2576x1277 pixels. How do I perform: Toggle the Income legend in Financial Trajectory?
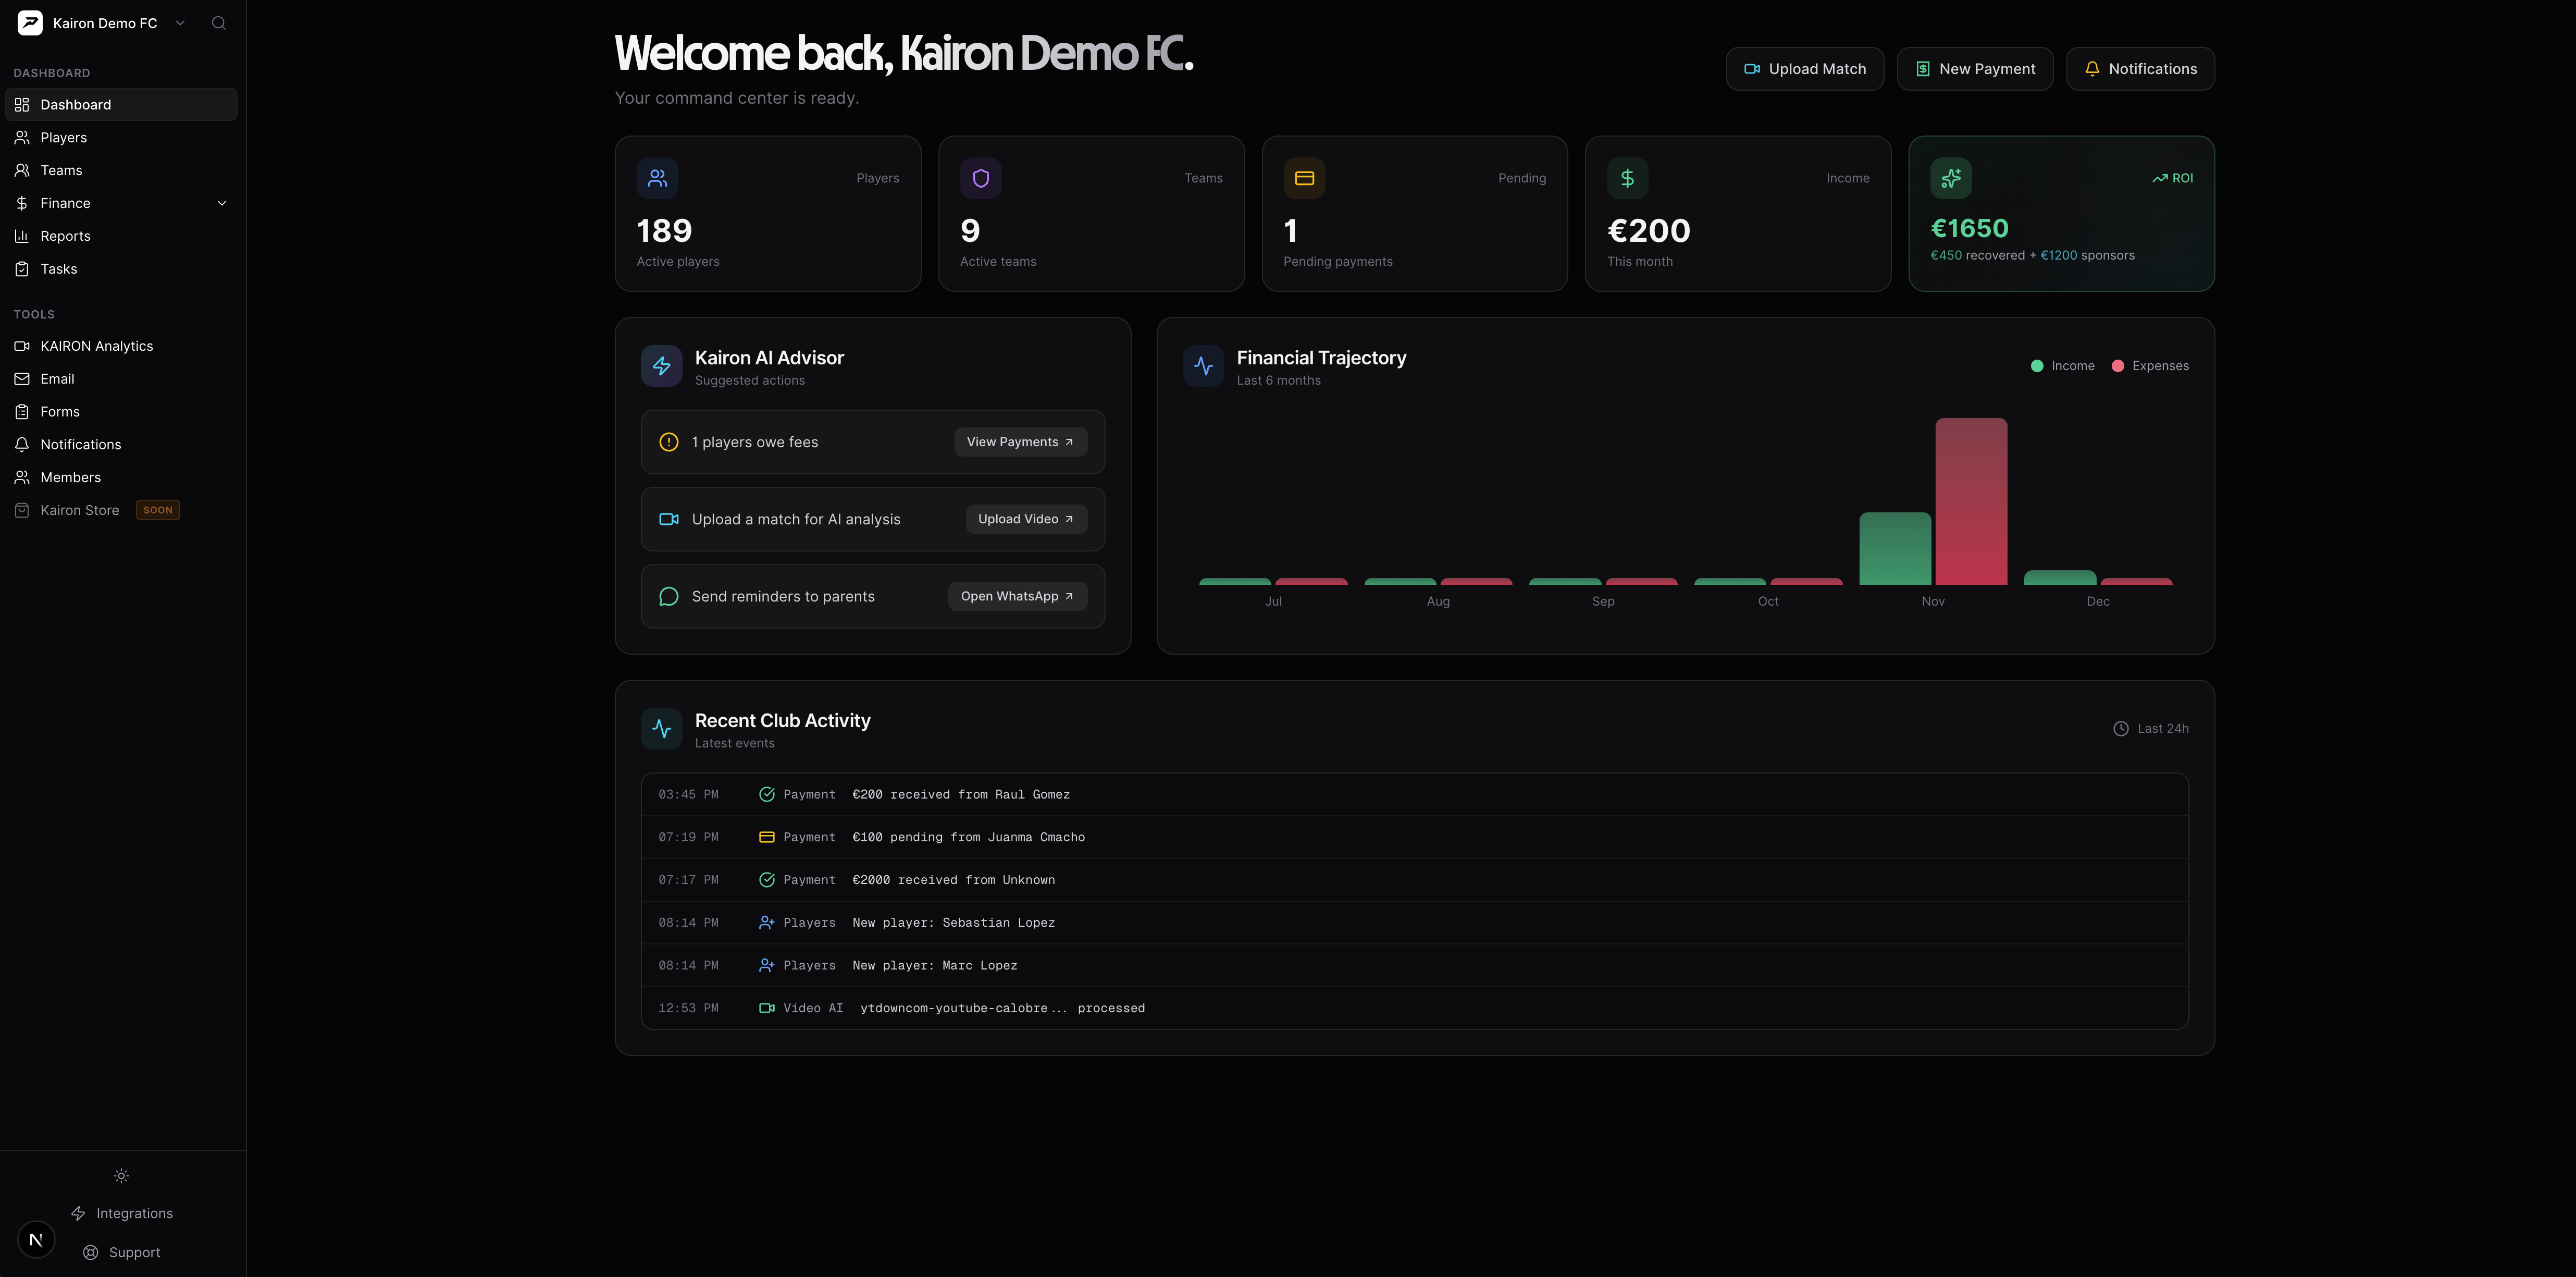coord(2063,365)
